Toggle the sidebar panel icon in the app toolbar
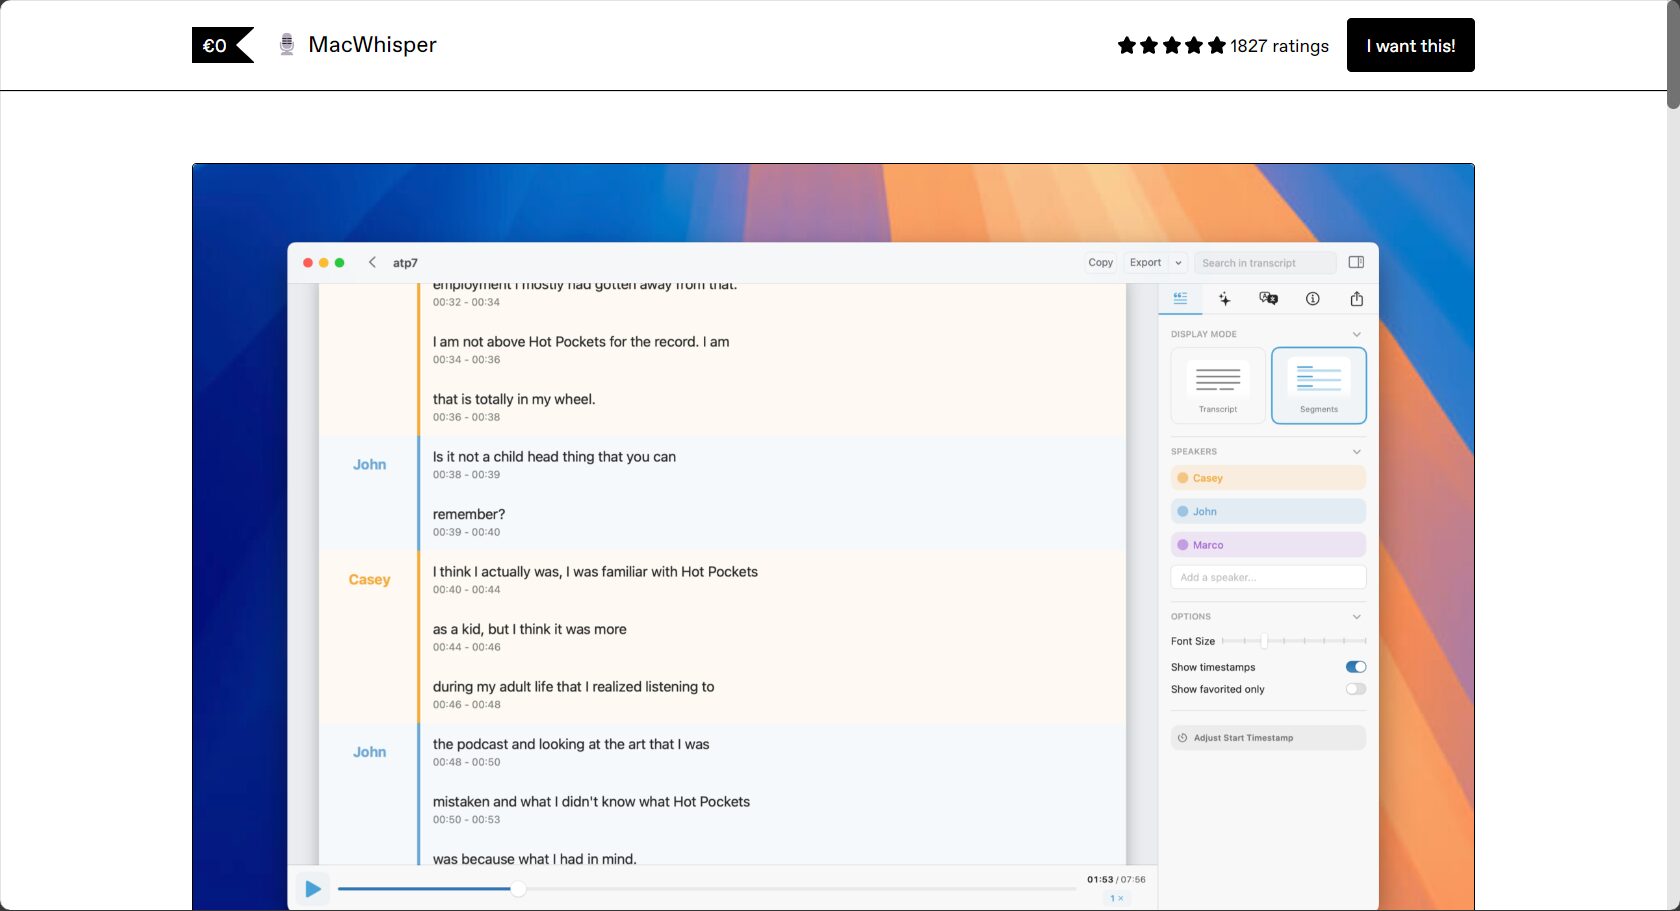Screen dimensions: 1680x911 (1356, 262)
